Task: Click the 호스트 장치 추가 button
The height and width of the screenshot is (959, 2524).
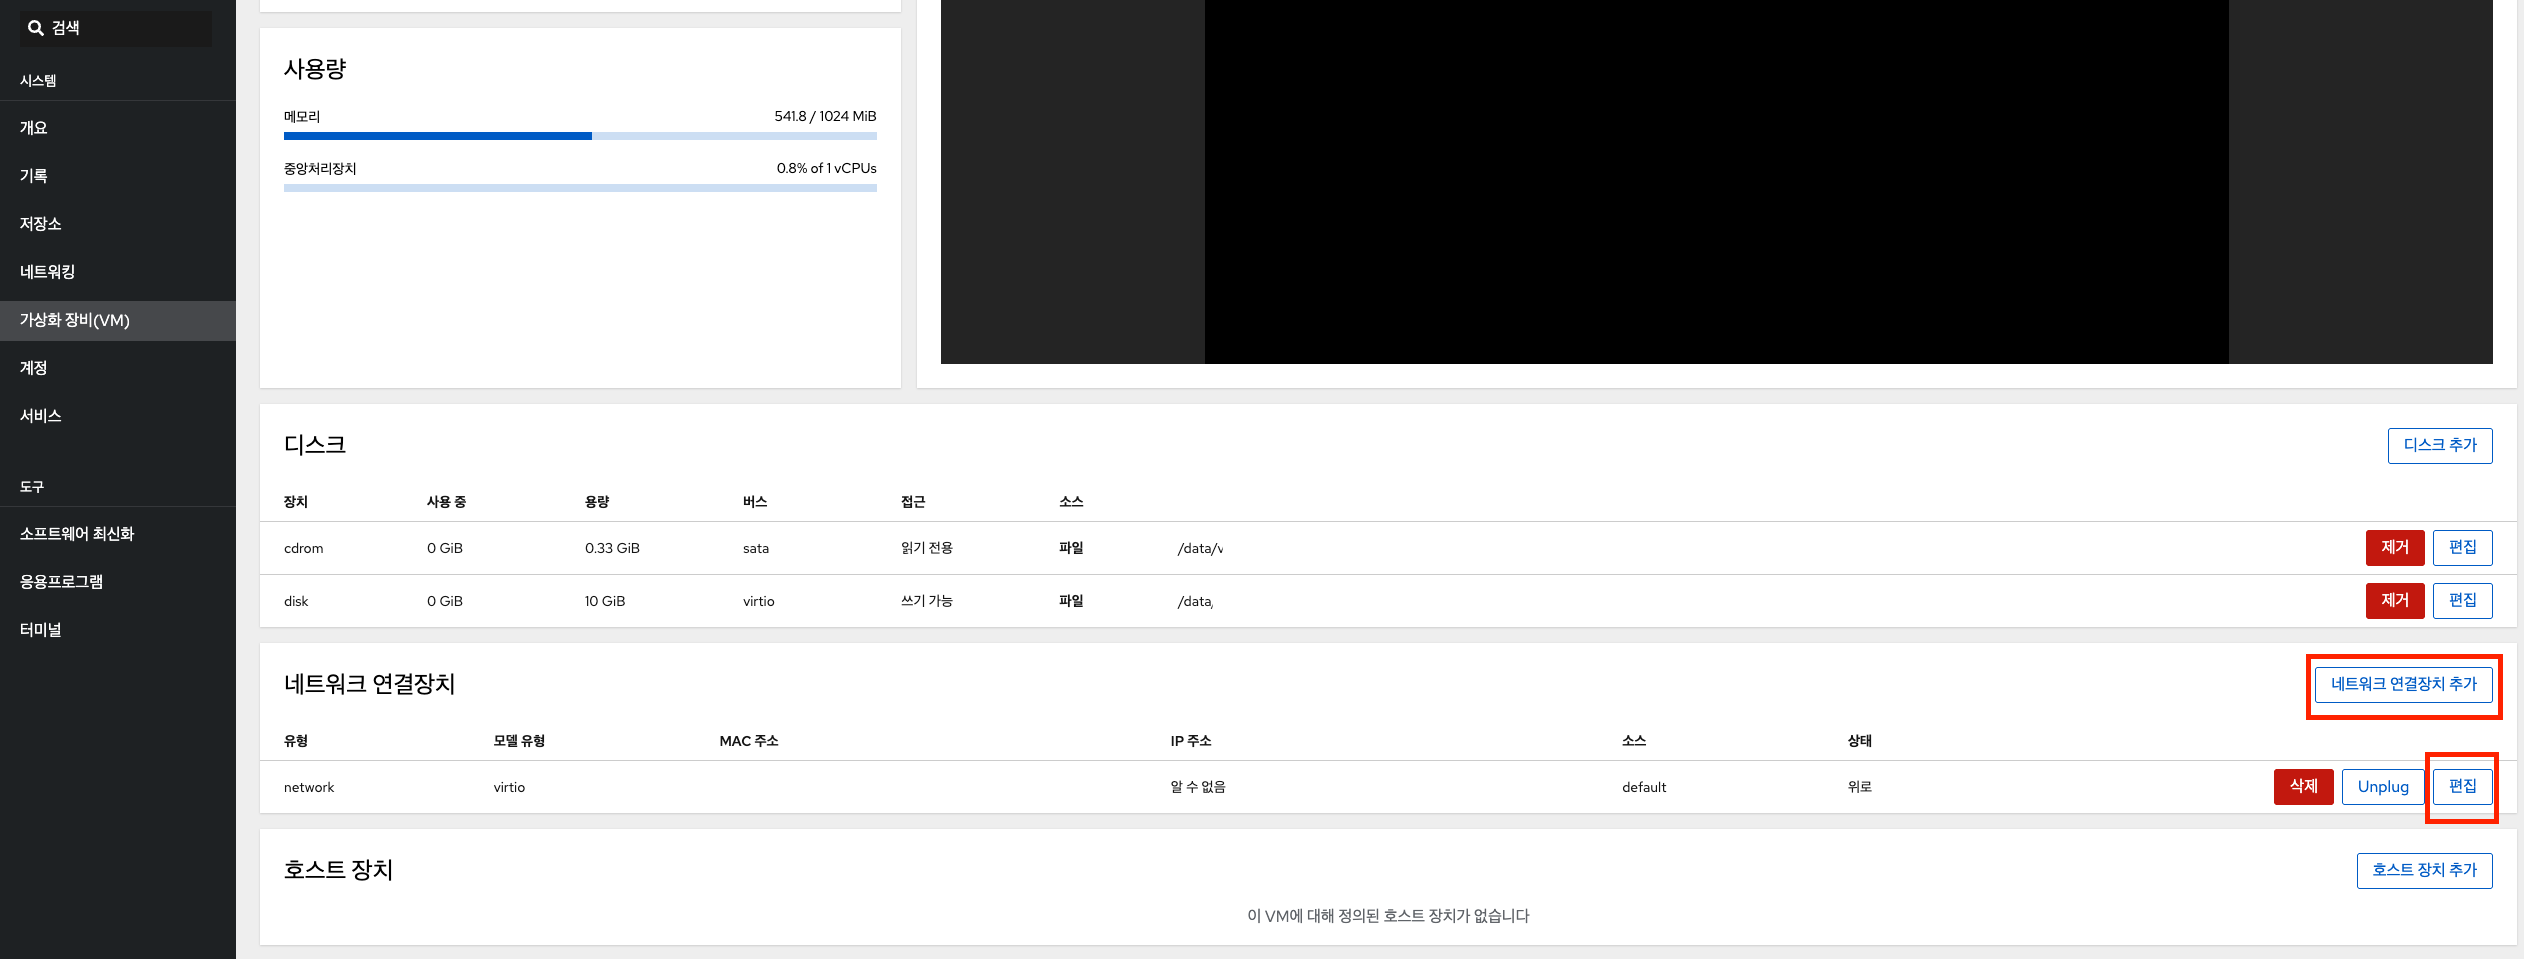Action: point(2424,870)
